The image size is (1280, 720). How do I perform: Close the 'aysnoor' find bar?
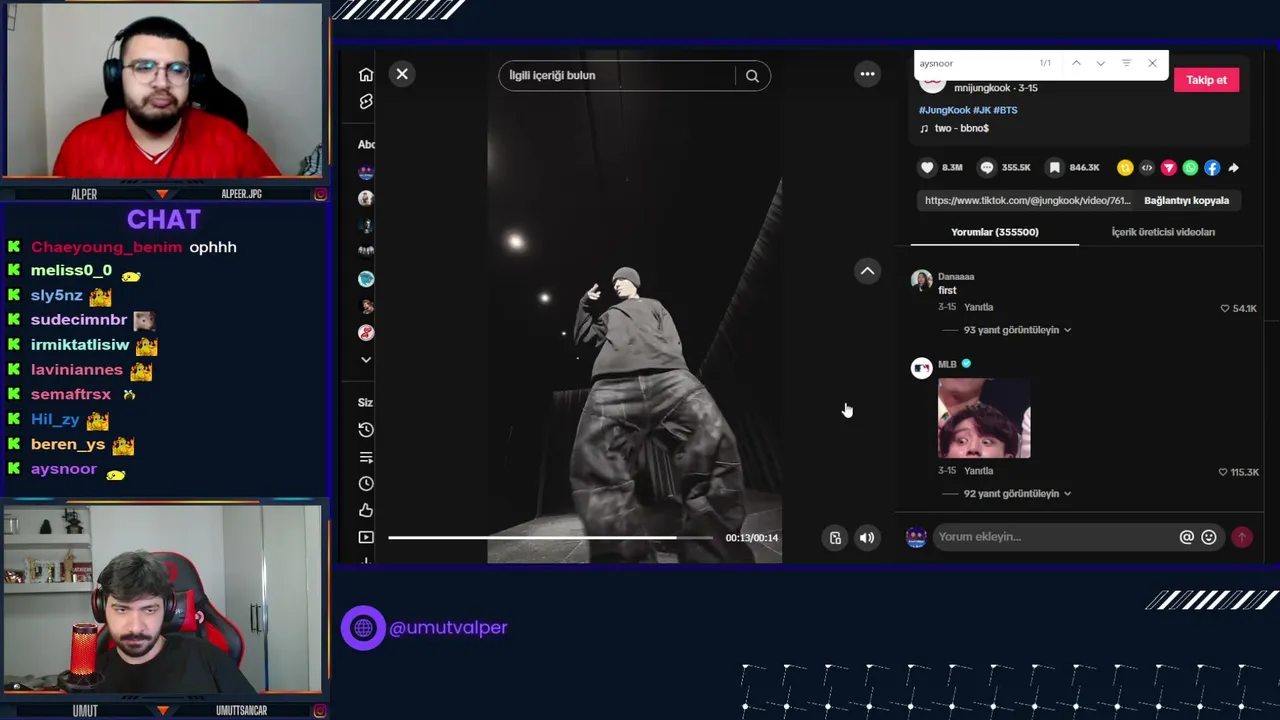pyautogui.click(x=1152, y=63)
